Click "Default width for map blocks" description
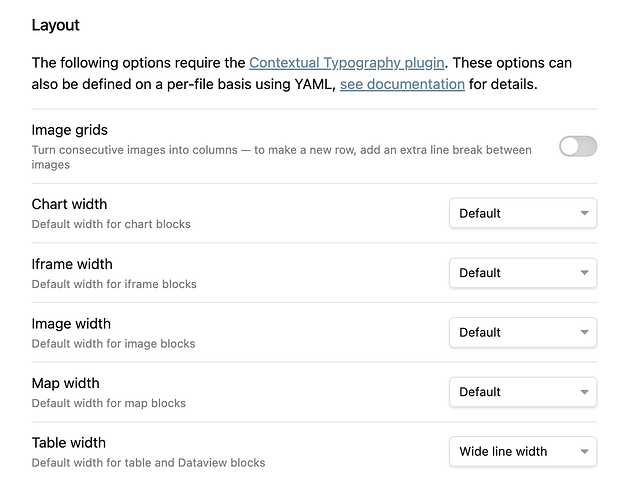The height and width of the screenshot is (500, 622). 109,403
